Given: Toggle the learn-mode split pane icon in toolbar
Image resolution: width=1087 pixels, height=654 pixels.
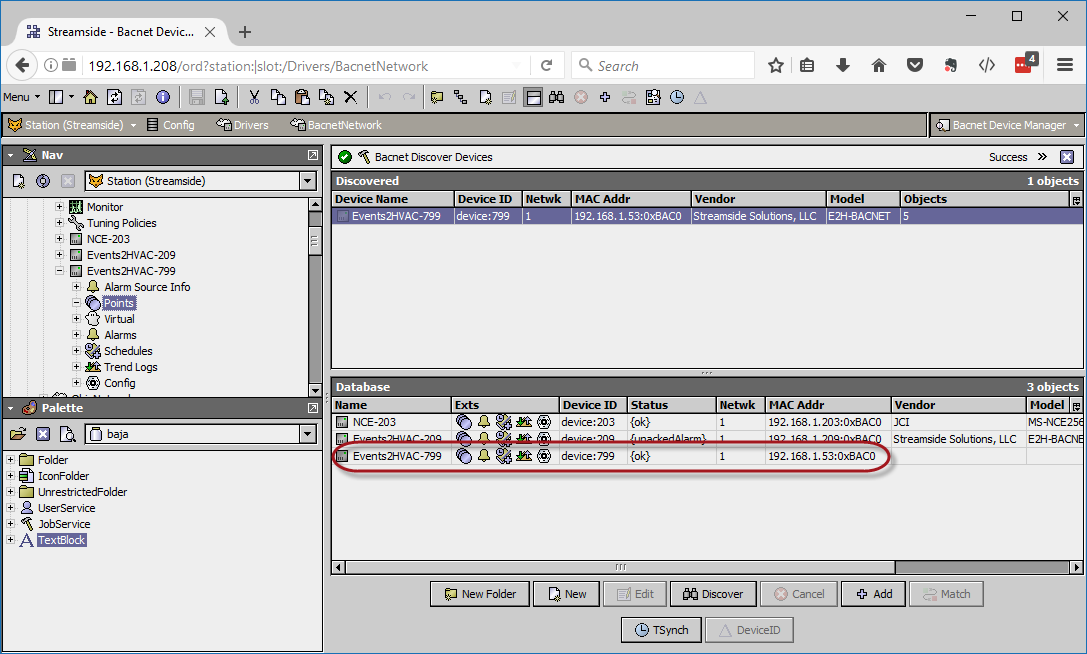Looking at the screenshot, I should [533, 97].
